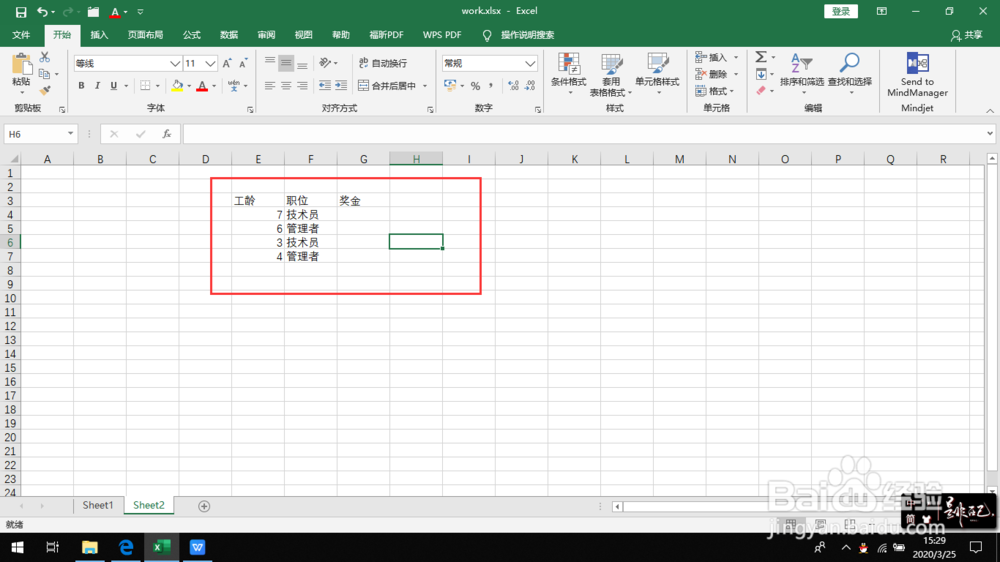The image size is (1000, 562).
Task: Open the Format (格式) cells dropdown
Action: (714, 91)
